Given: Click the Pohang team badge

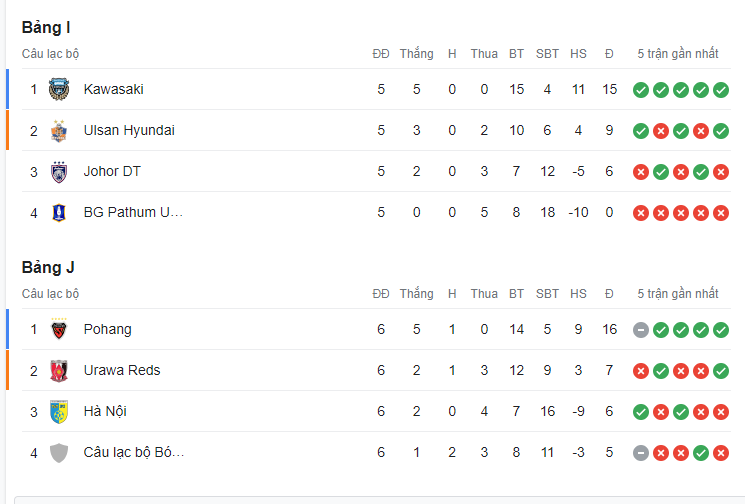Looking at the screenshot, I should pos(59,329).
